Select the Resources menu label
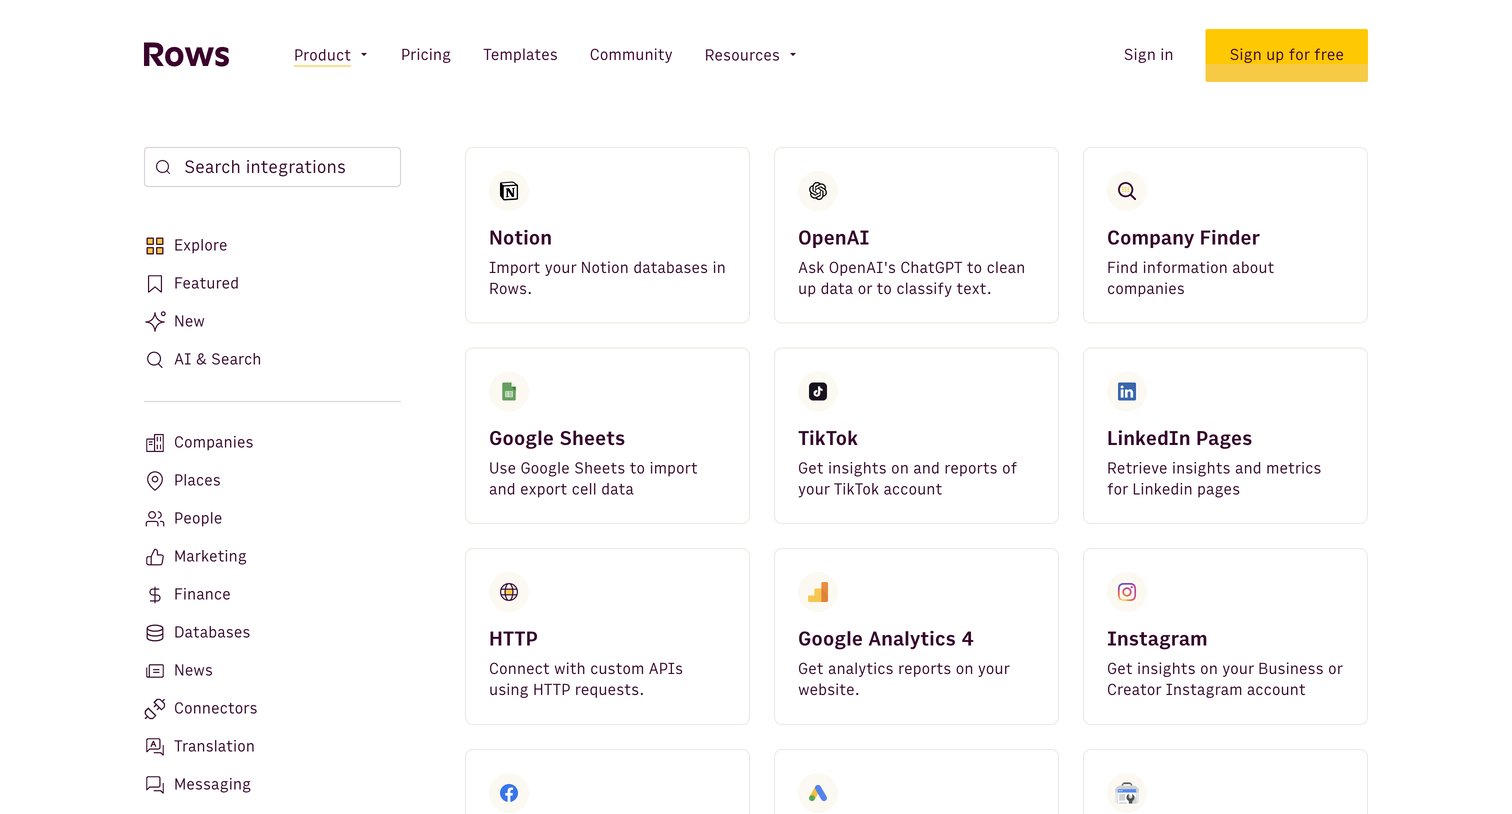The height and width of the screenshot is (814, 1512). point(742,55)
